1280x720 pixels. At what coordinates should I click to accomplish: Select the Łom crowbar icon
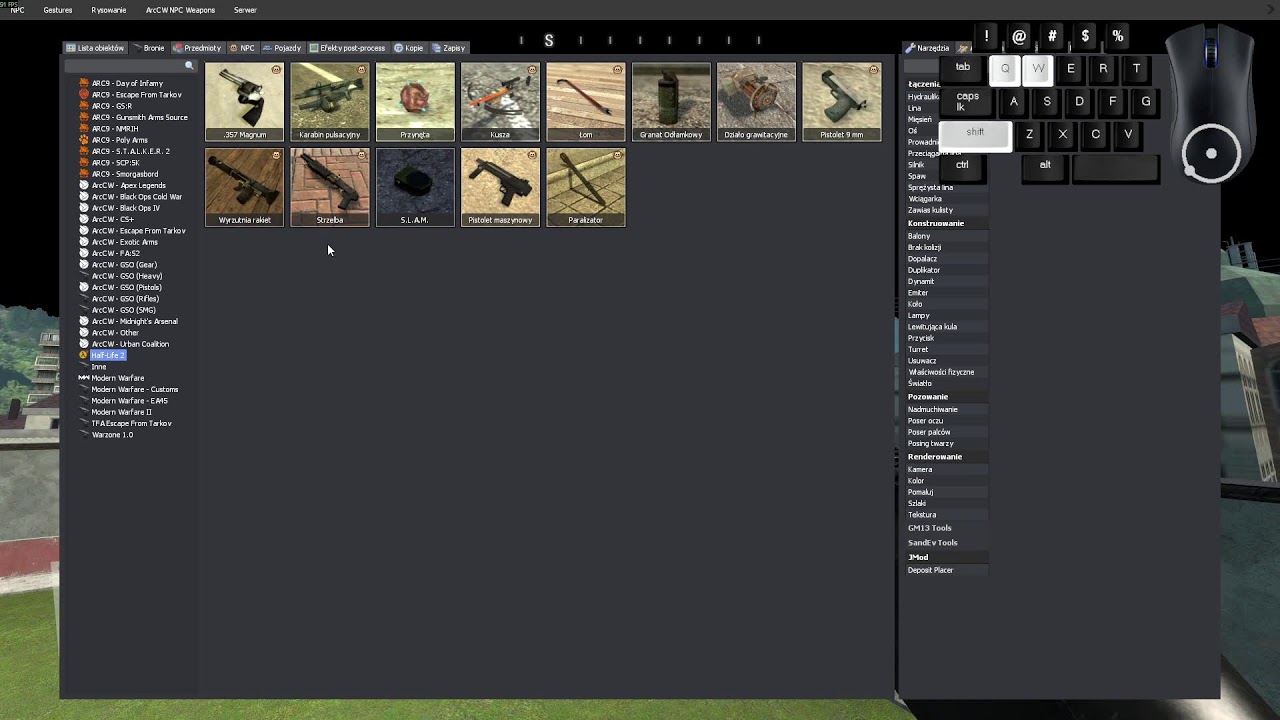[586, 102]
